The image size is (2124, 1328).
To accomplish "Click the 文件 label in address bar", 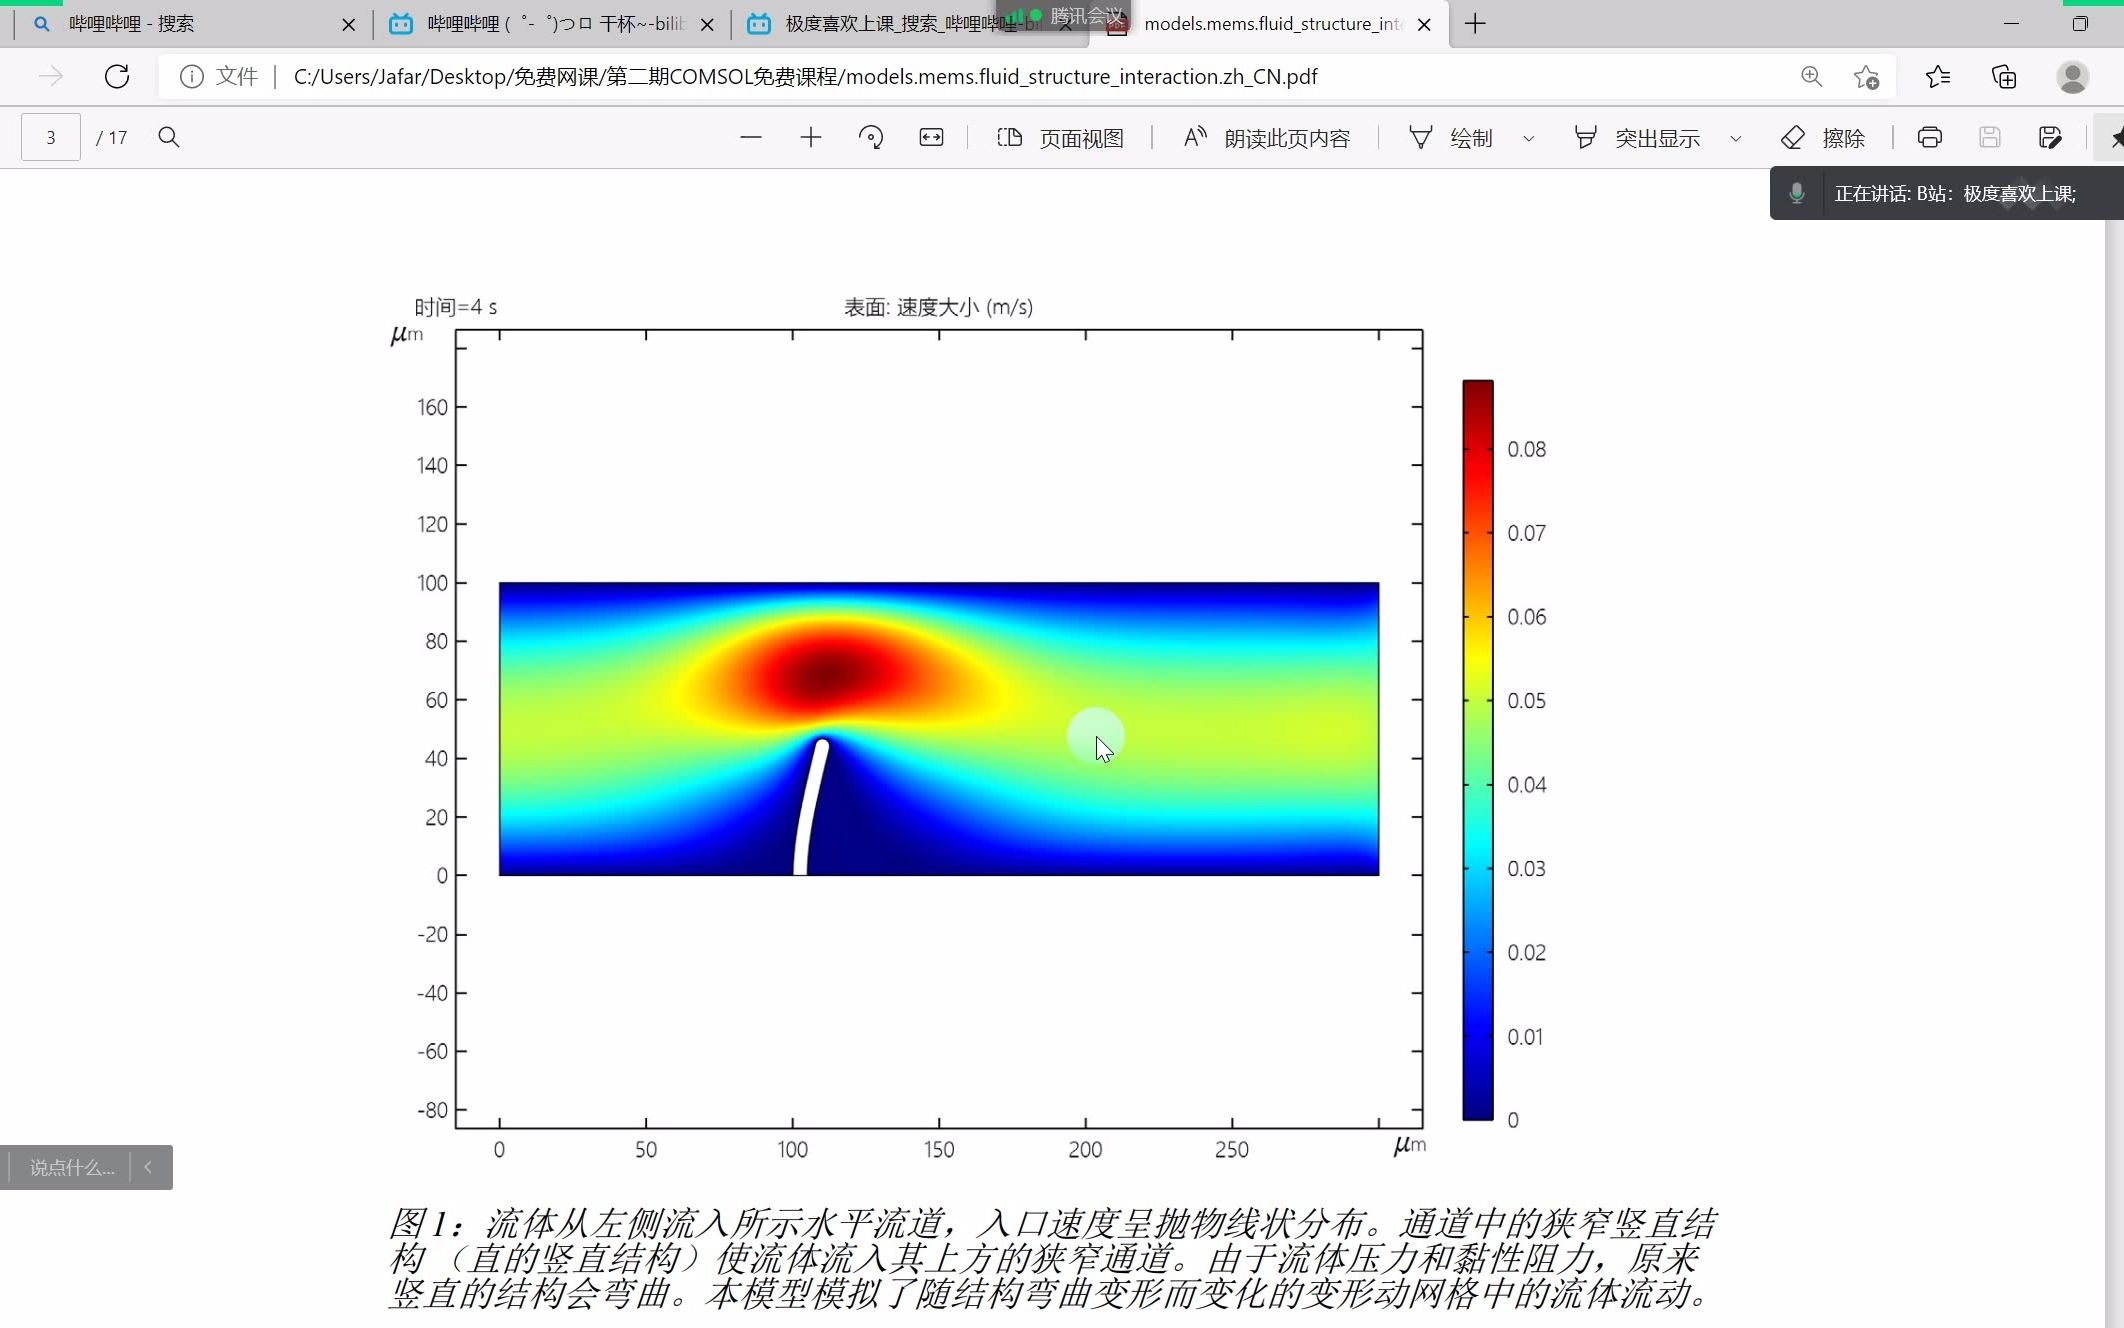I will [237, 77].
